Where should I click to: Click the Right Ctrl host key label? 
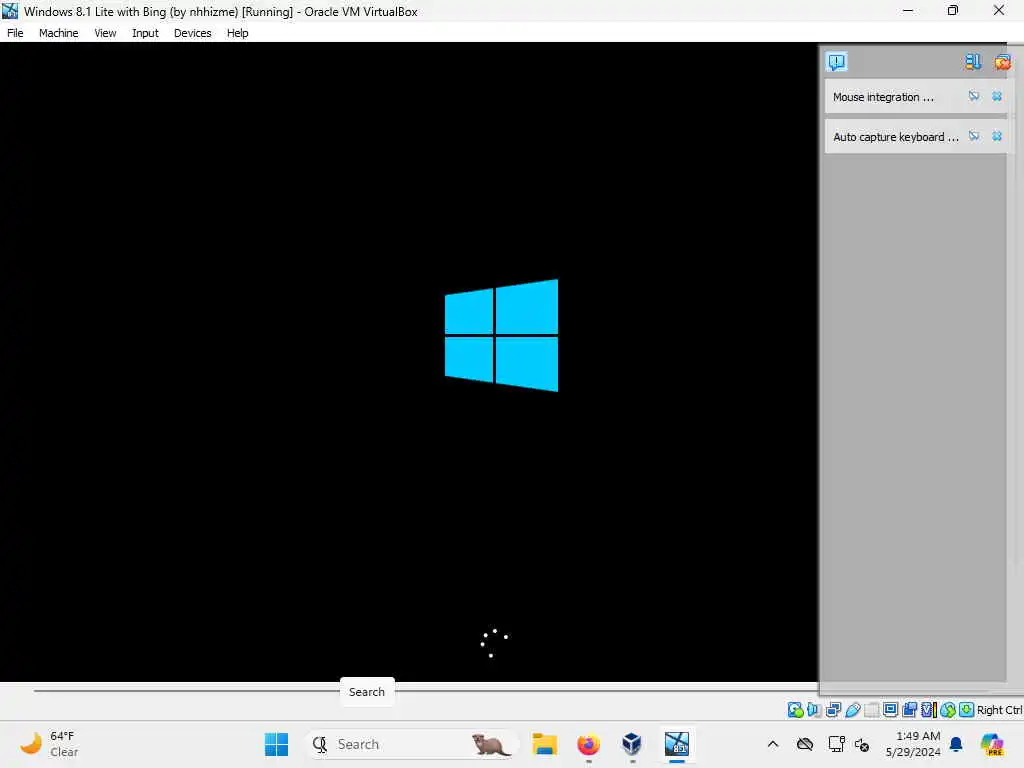click(x=999, y=710)
